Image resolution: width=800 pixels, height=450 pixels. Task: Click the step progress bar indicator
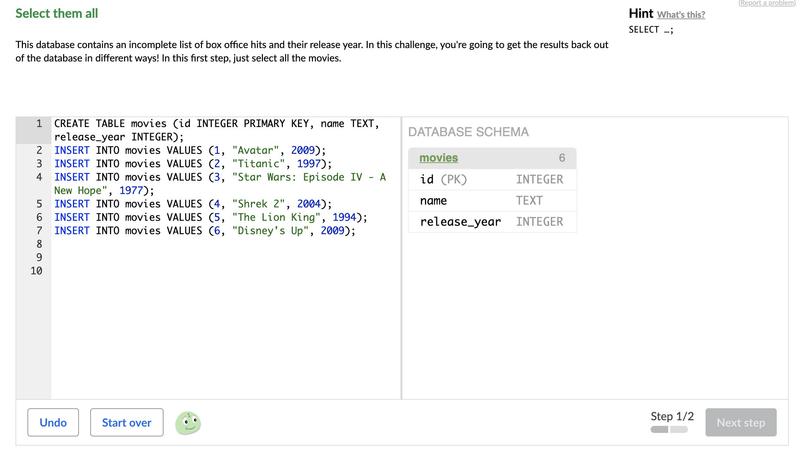tap(669, 430)
